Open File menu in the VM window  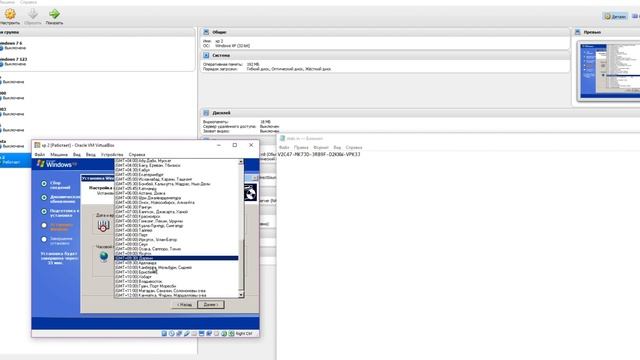tap(40, 155)
